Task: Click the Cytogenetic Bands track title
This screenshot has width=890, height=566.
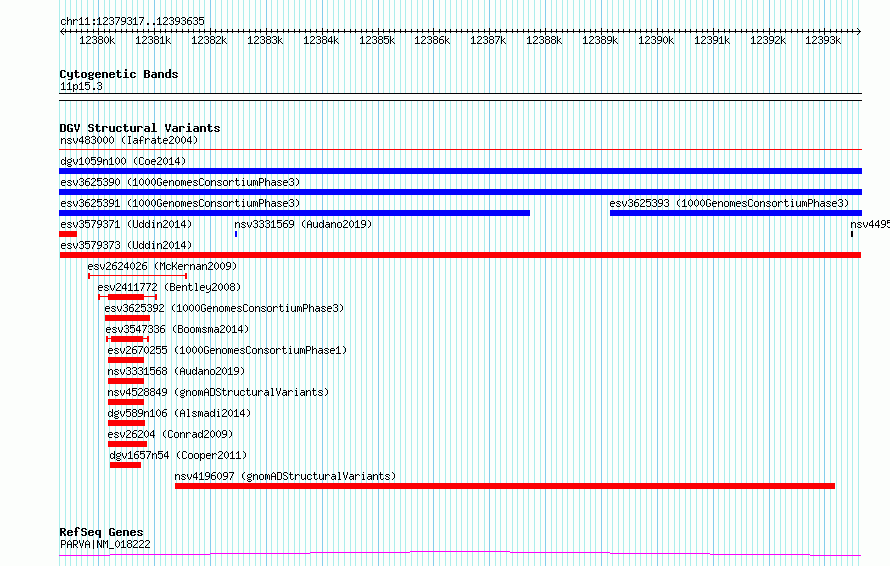Action: pos(119,74)
